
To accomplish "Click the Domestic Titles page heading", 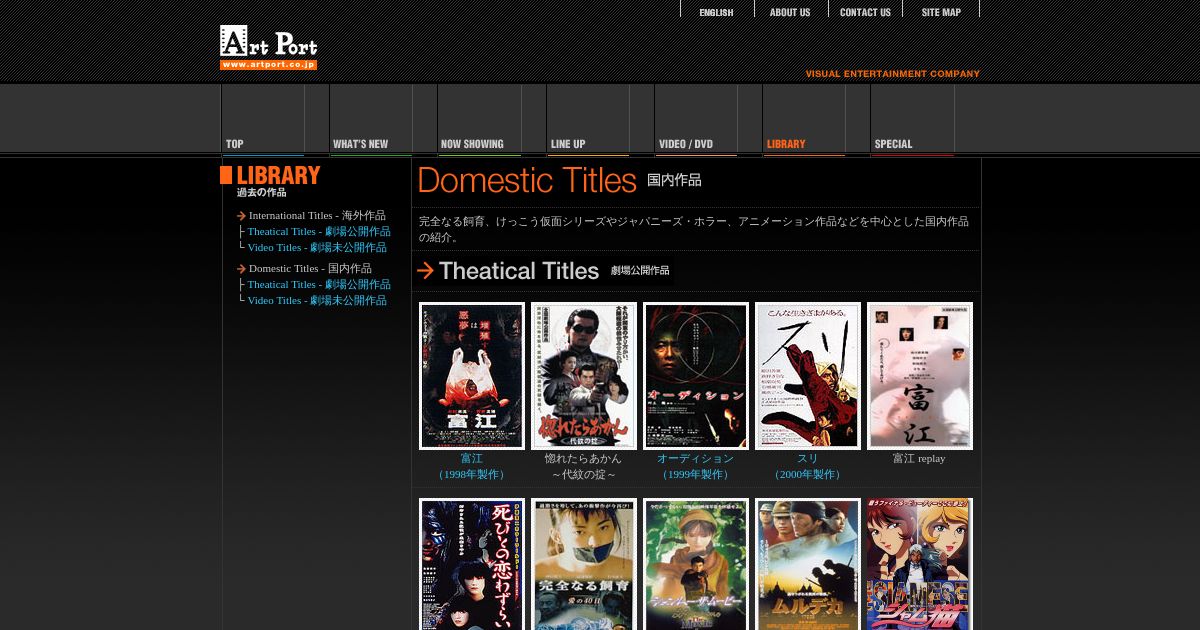I will click(x=560, y=180).
